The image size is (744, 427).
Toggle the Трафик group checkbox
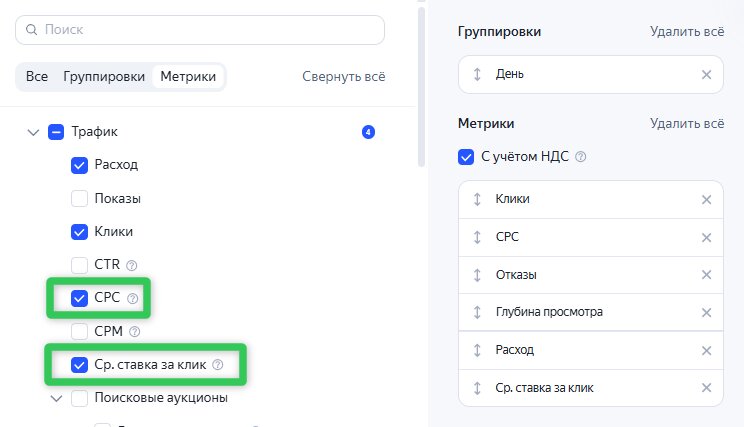[56, 132]
